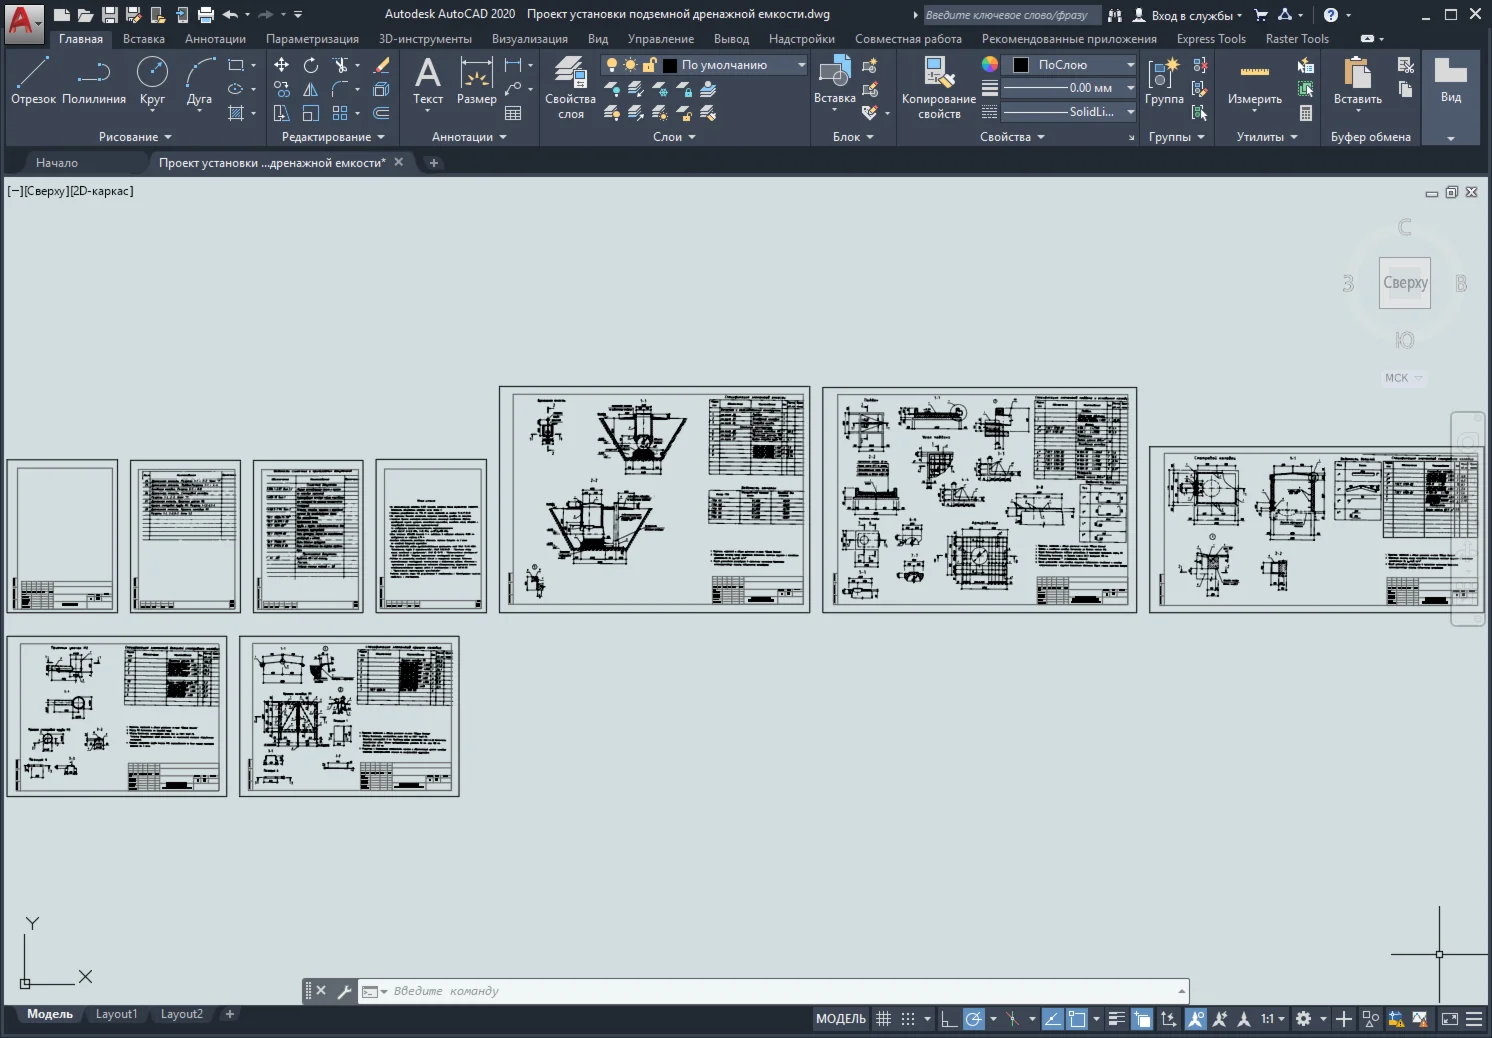Expand the Рисование panel
The width and height of the screenshot is (1492, 1038).
tap(135, 137)
